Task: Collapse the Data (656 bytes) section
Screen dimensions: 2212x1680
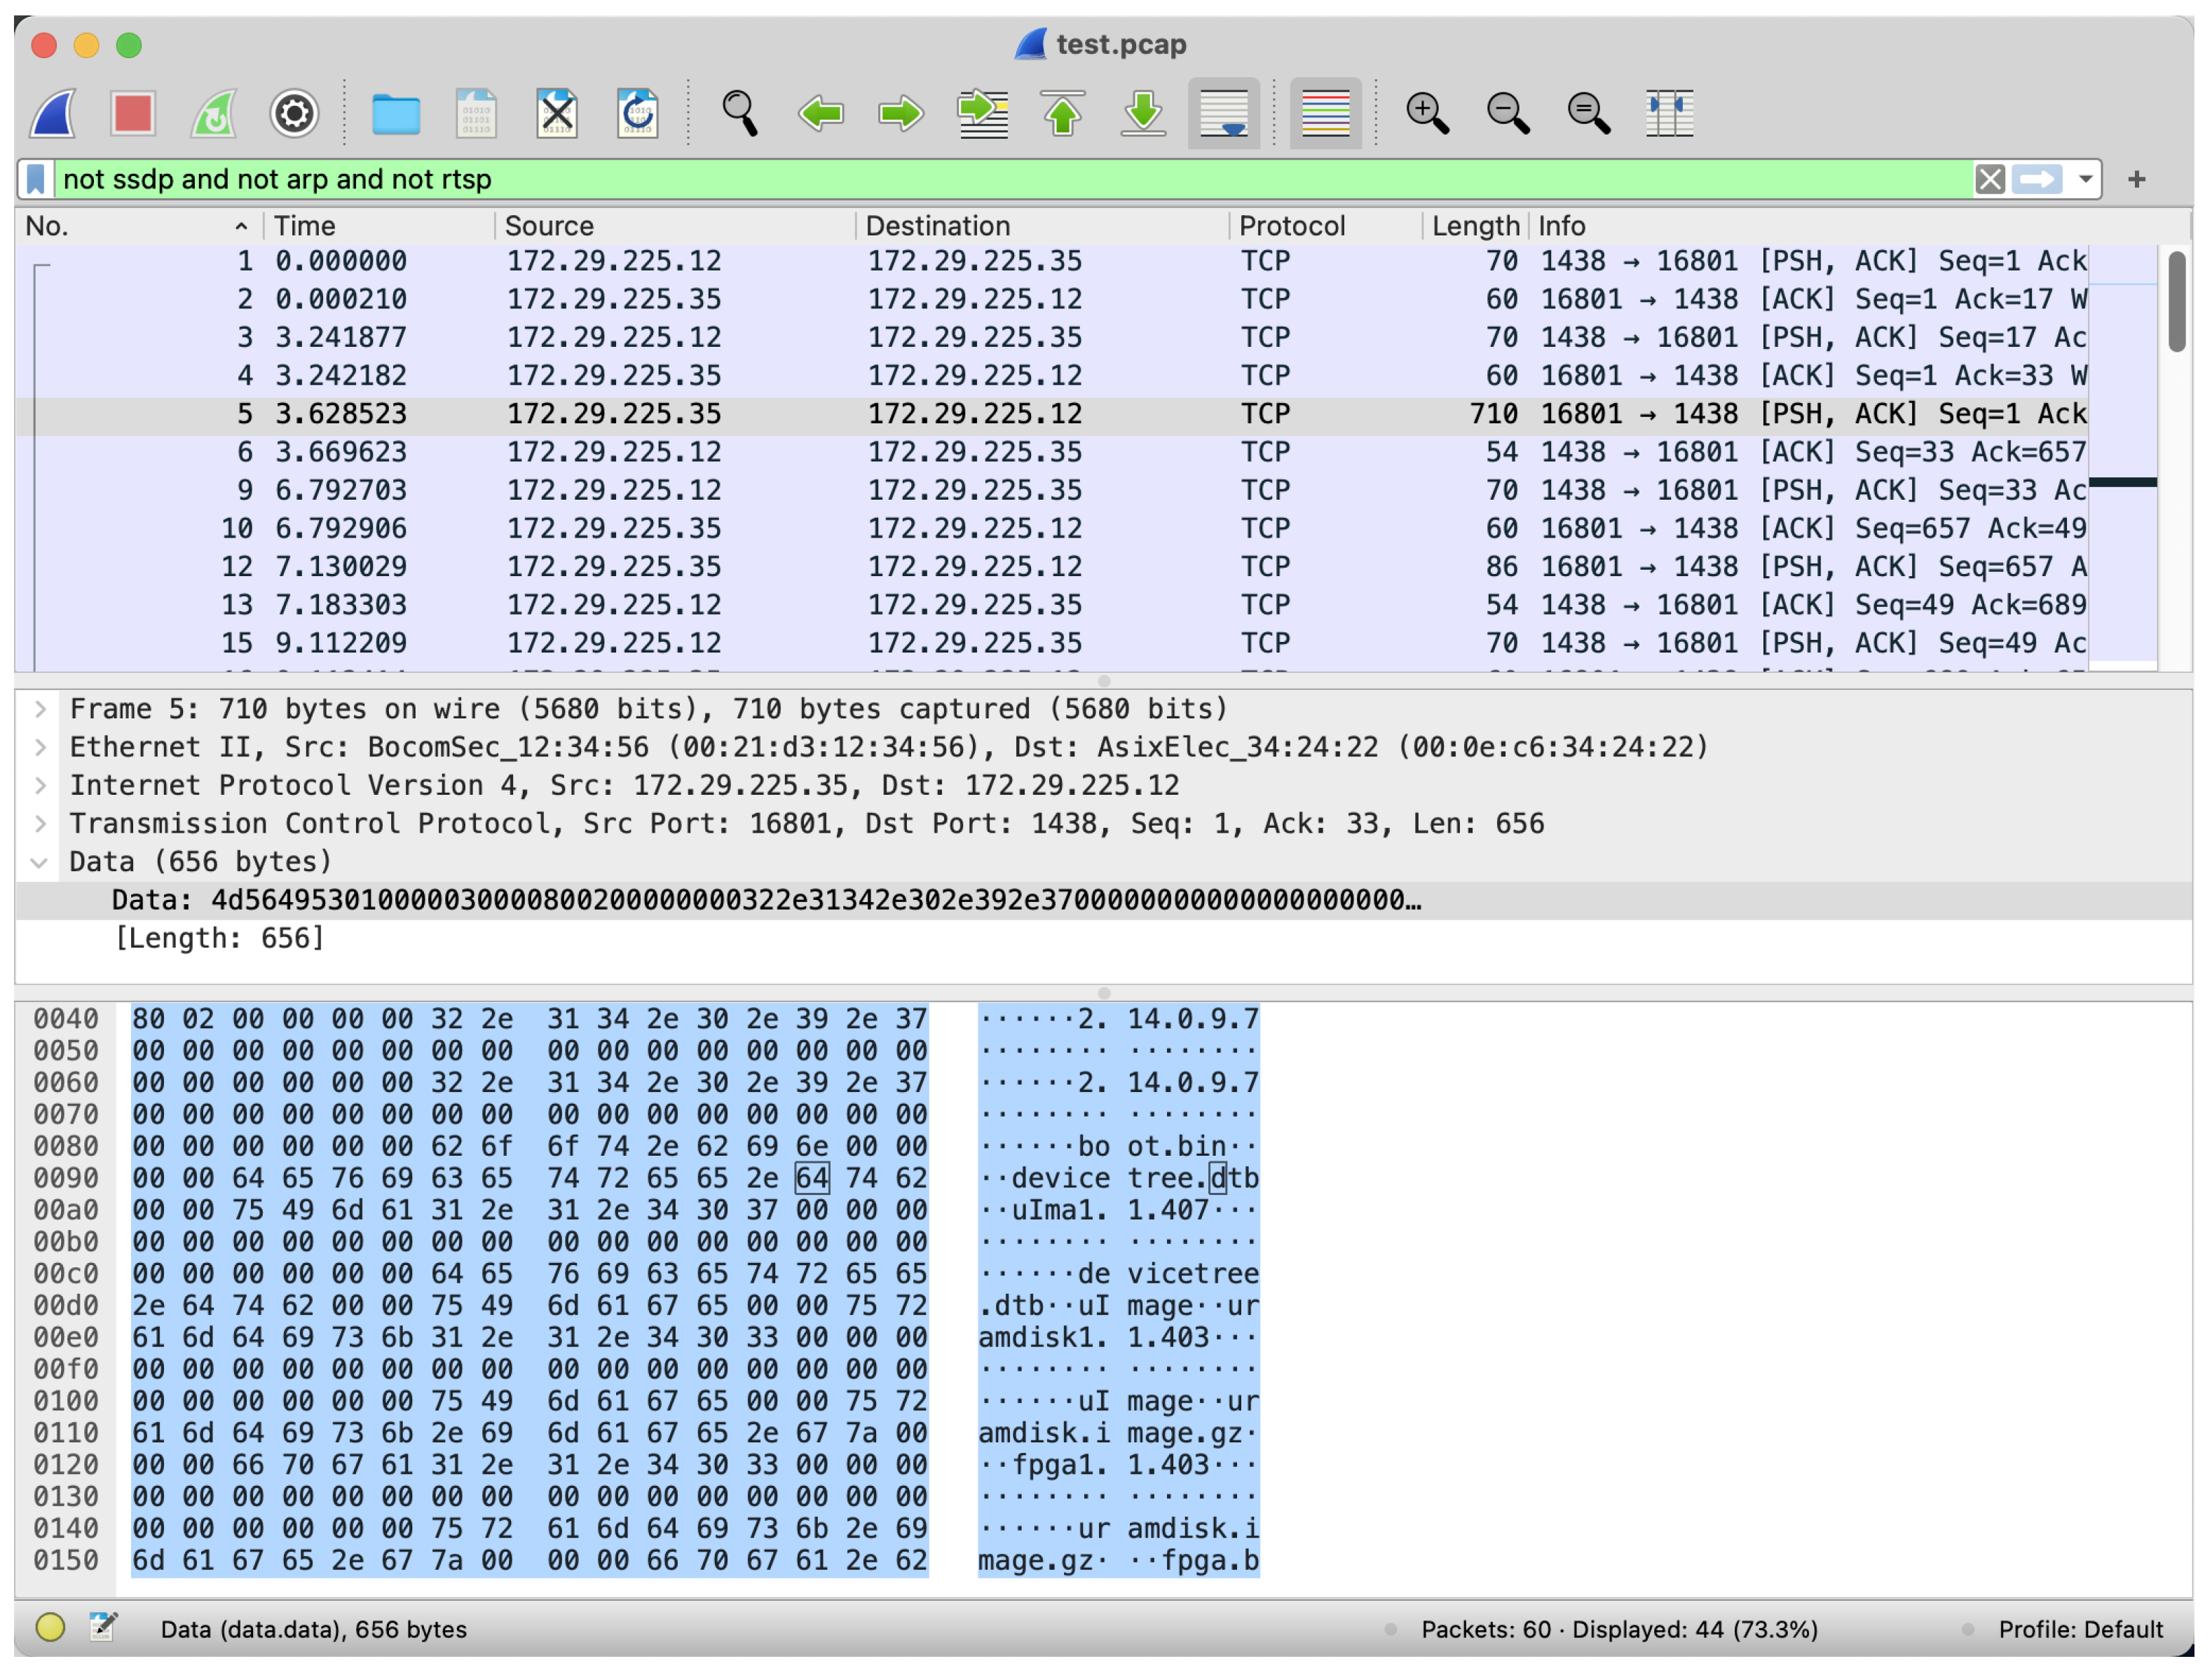Action: coord(40,862)
